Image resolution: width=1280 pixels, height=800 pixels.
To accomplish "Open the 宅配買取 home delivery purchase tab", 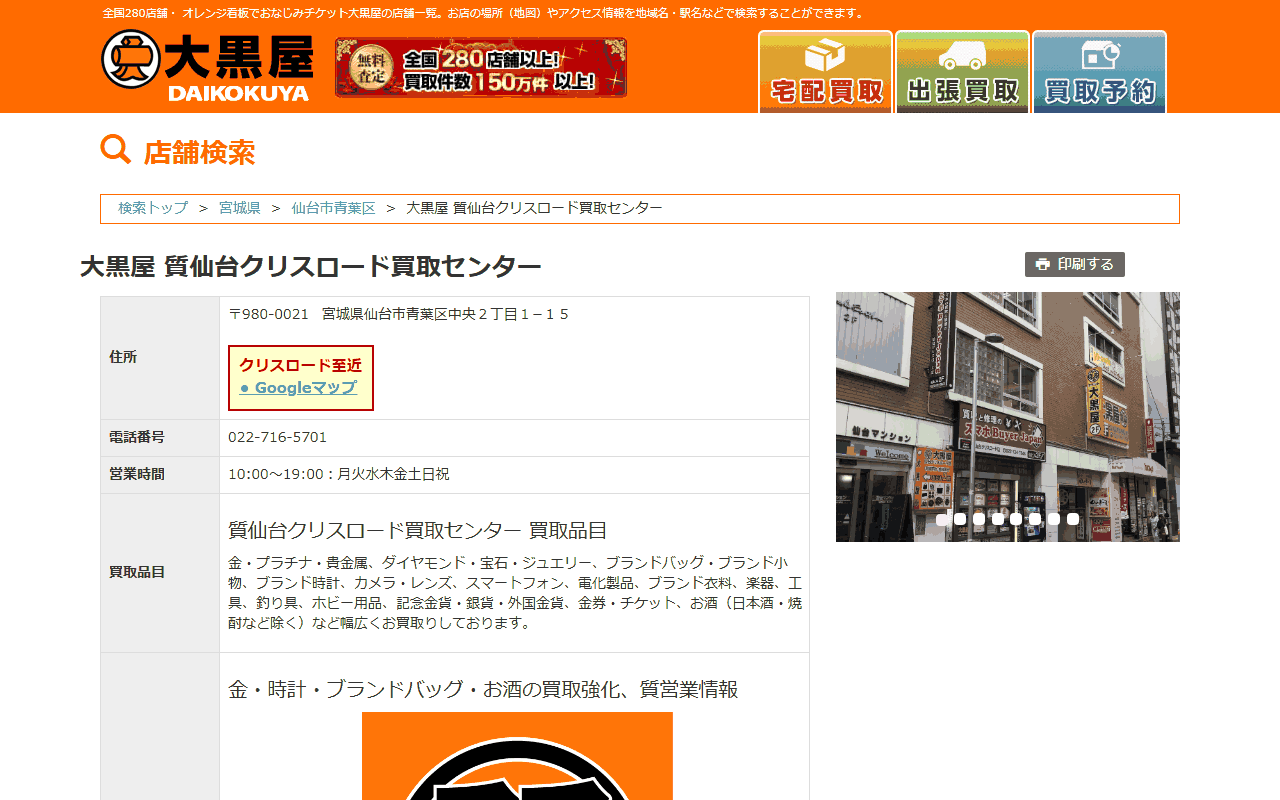I will tap(825, 72).
